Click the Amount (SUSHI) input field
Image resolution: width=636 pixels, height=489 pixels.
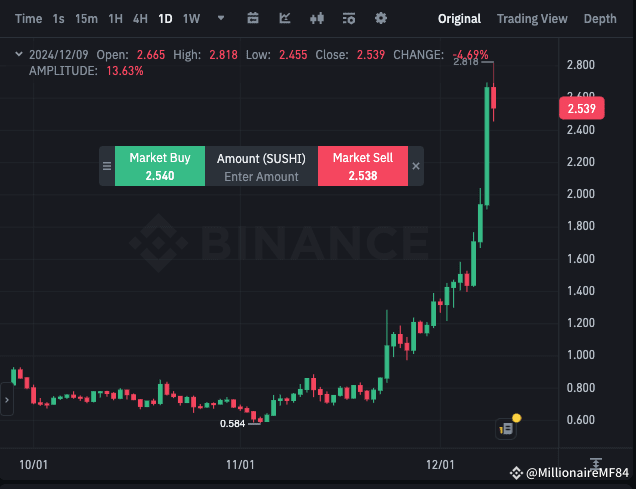(261, 176)
